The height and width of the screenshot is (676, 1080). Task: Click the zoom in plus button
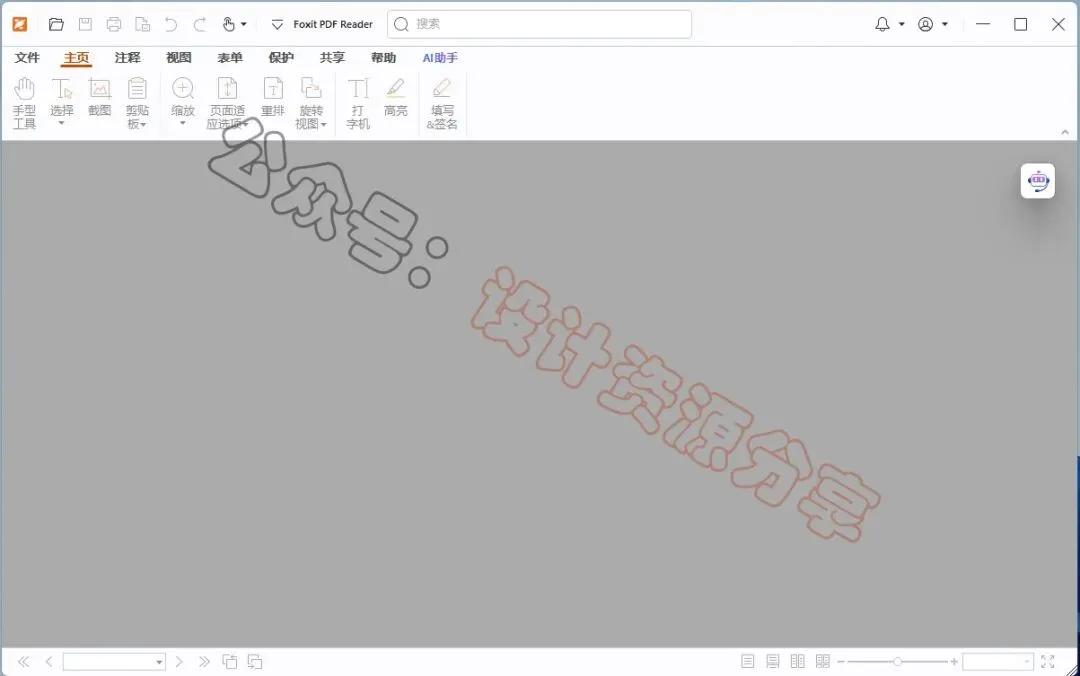(954, 662)
